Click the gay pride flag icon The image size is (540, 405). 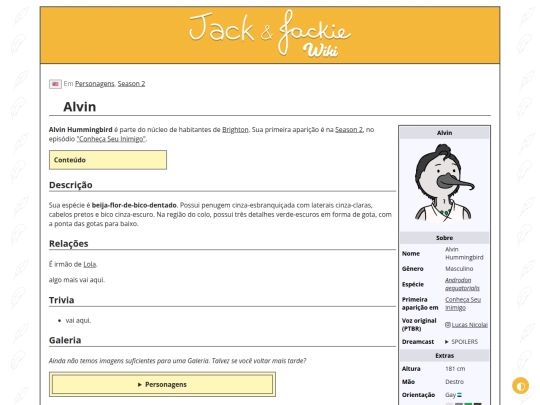click(459, 395)
